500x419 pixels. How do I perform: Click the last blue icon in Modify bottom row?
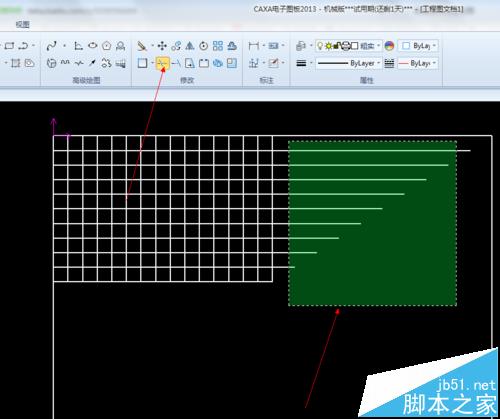232,63
